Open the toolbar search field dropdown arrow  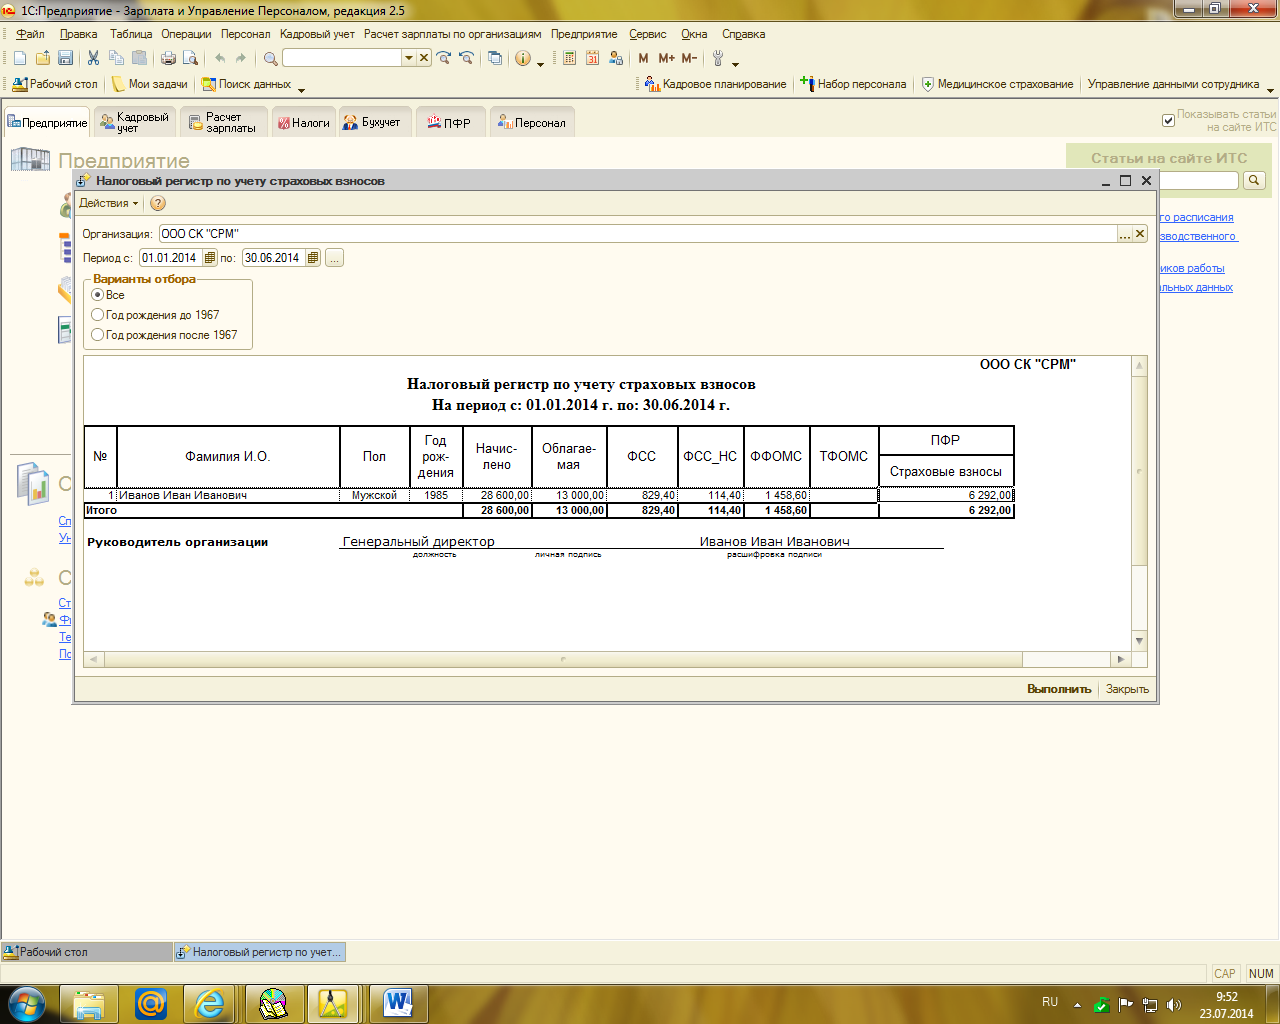[408, 58]
